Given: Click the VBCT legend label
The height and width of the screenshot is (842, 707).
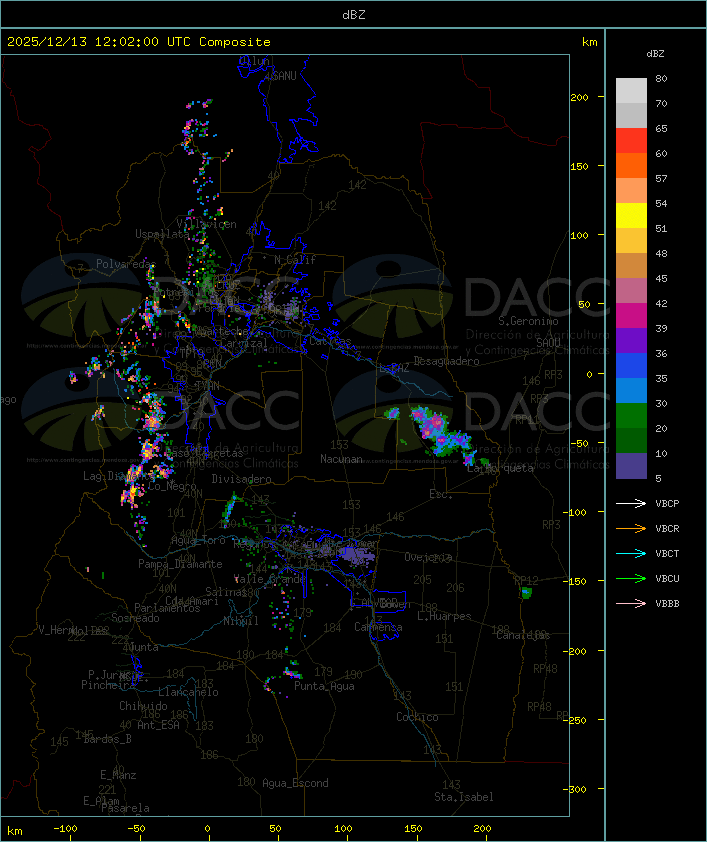Looking at the screenshot, I should [x=667, y=554].
